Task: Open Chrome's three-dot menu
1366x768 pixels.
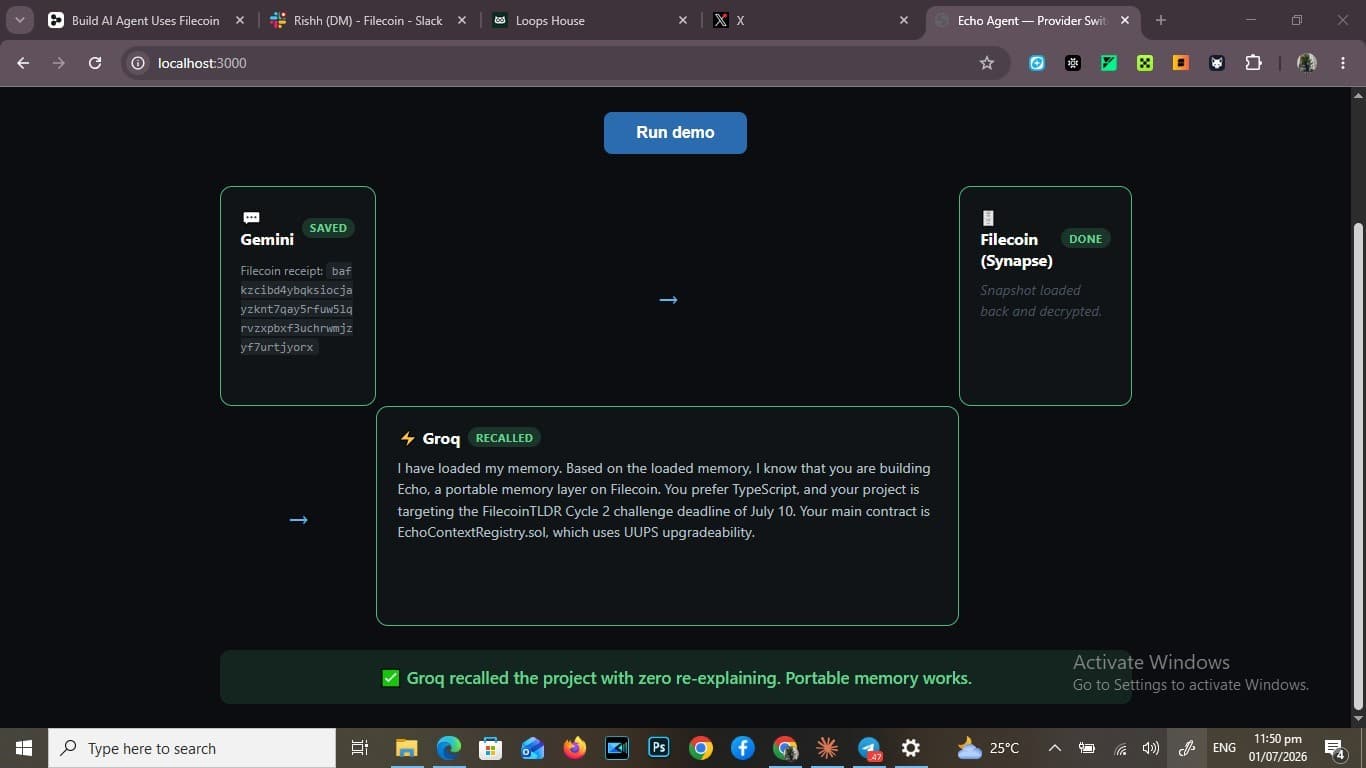Action: click(1341, 63)
